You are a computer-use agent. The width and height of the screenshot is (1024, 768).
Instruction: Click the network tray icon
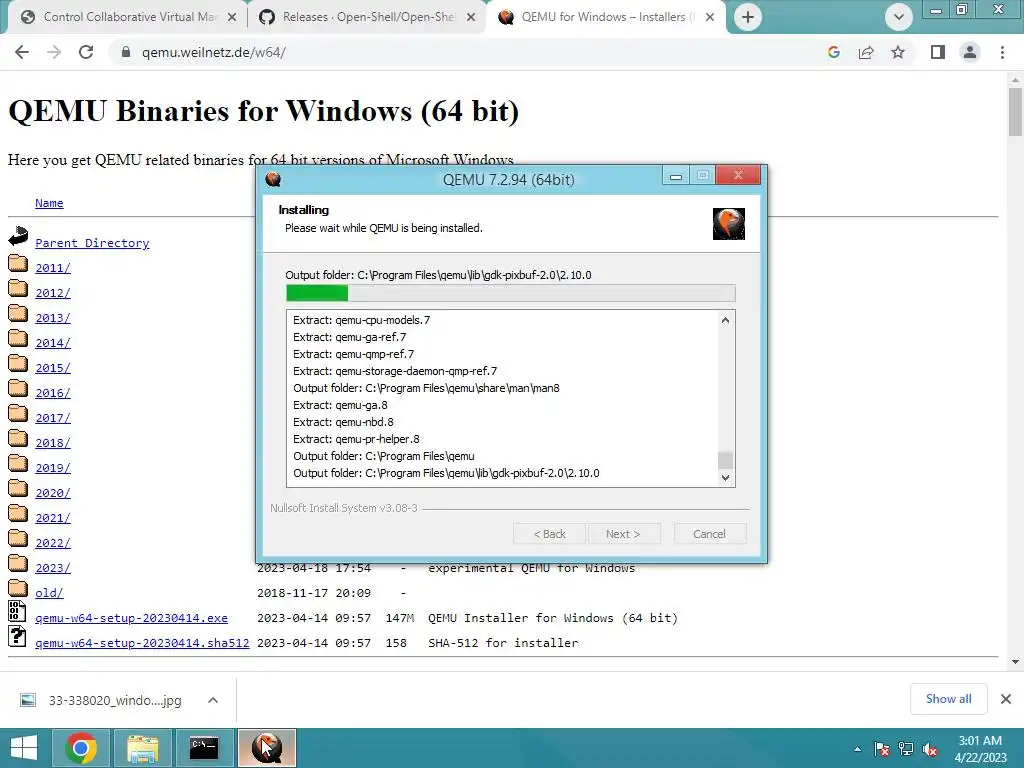(906, 749)
